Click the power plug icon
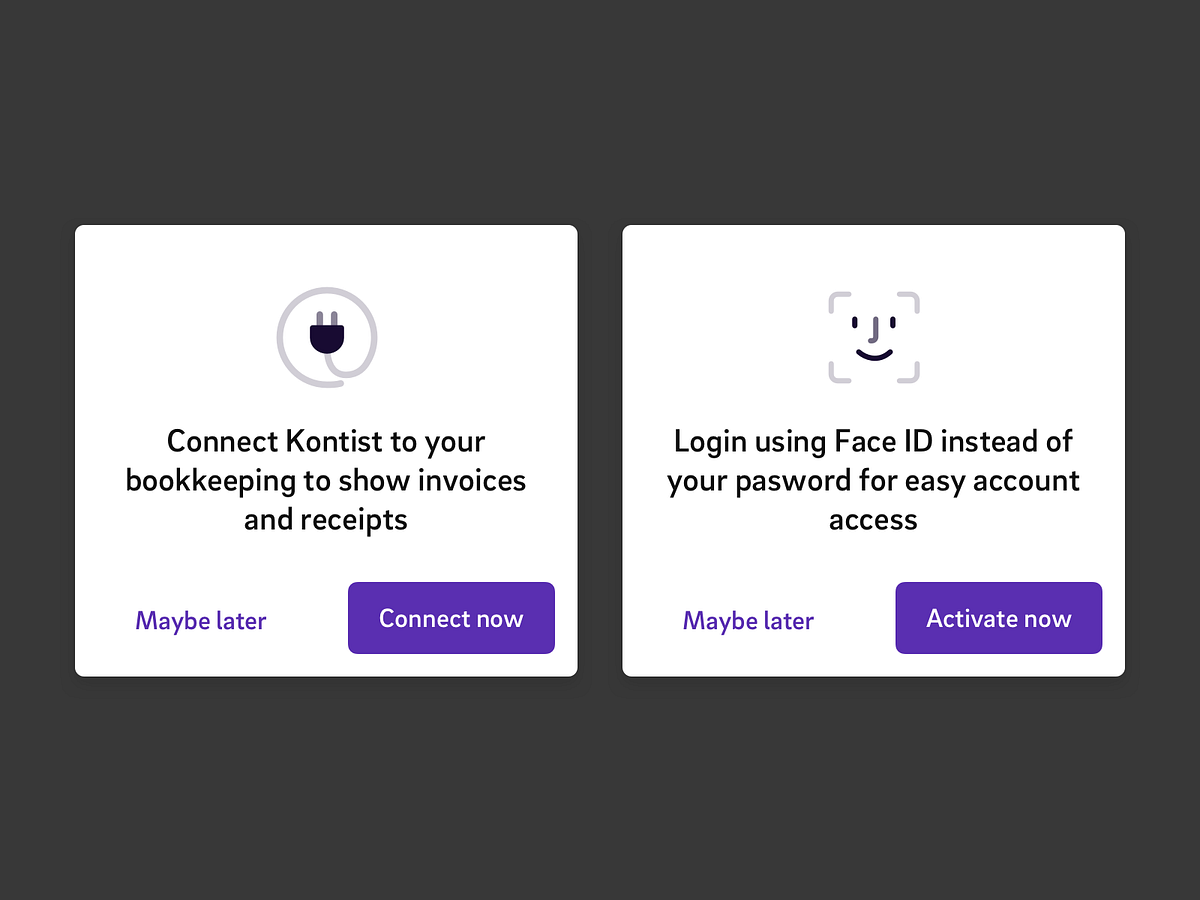The image size is (1200, 900). point(327,335)
